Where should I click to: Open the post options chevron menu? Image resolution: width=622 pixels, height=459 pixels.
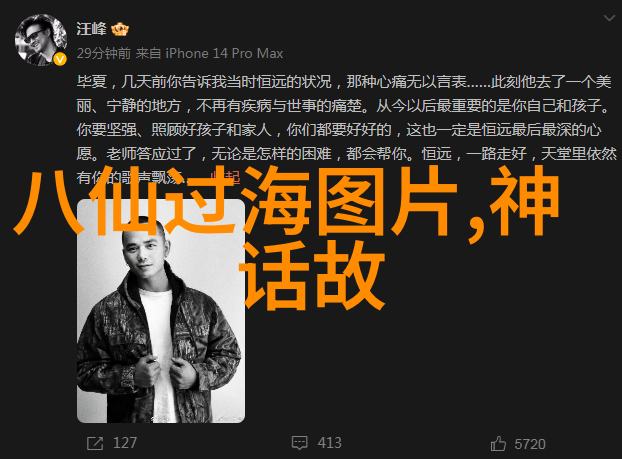pos(609,18)
